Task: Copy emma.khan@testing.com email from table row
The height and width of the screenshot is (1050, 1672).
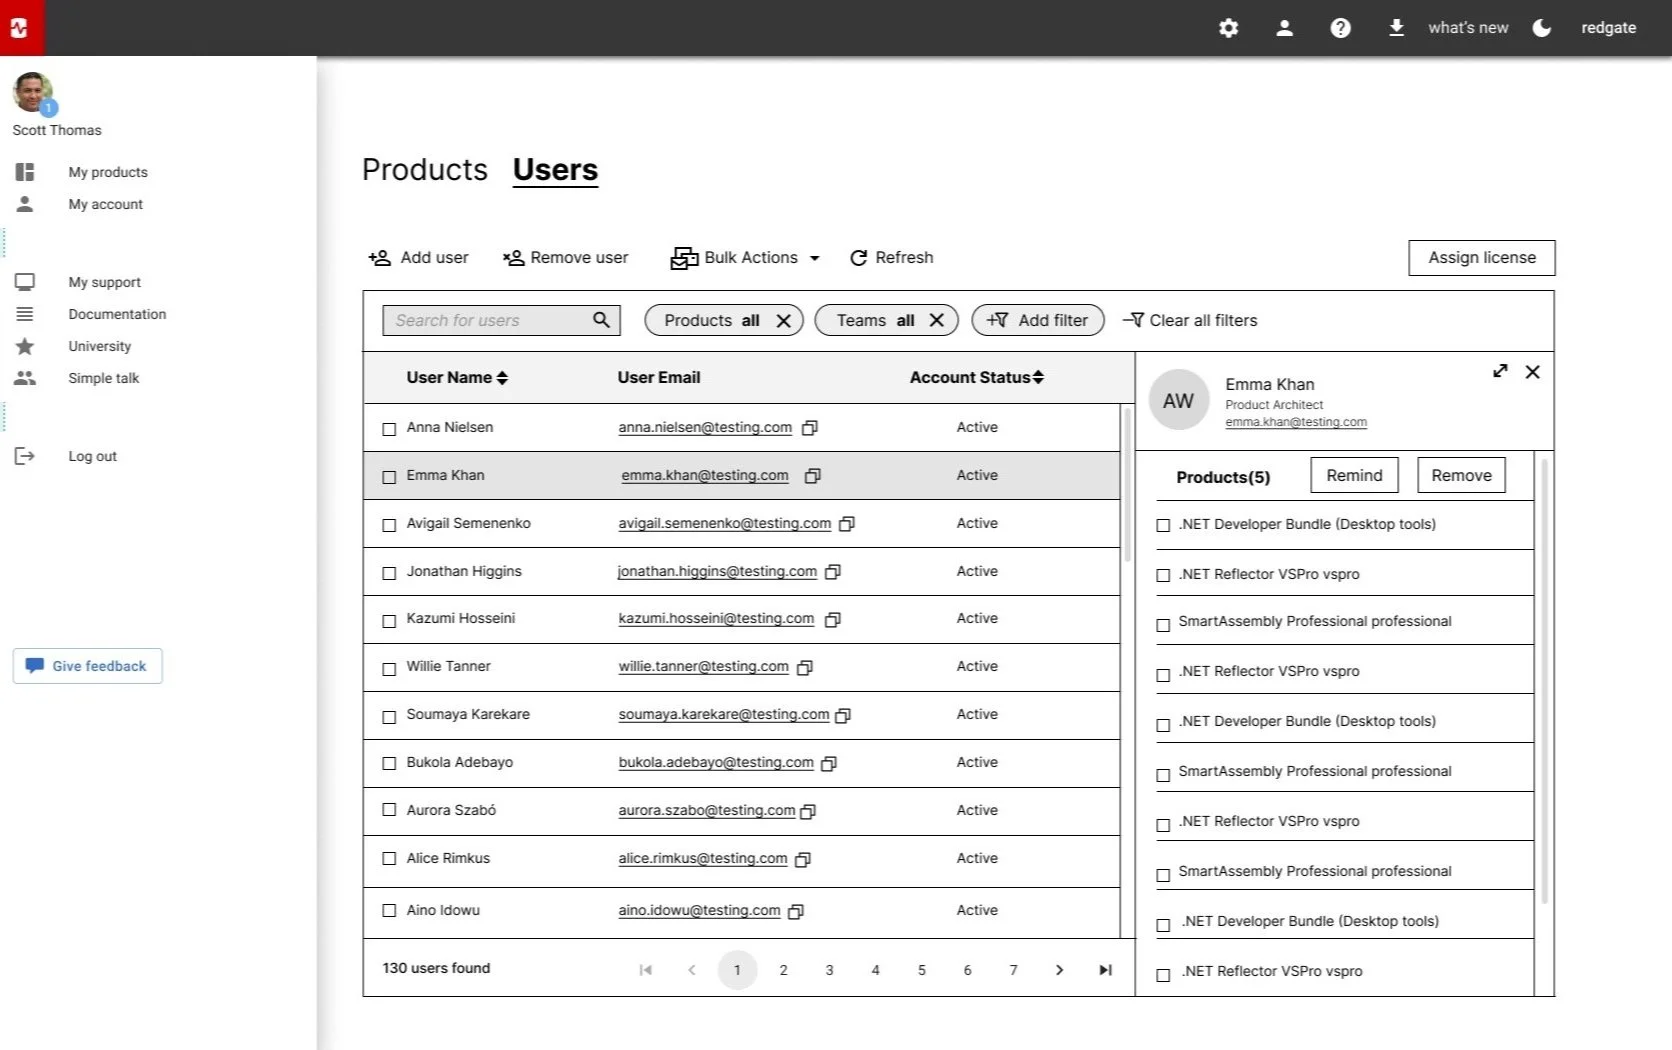Action: 813,476
